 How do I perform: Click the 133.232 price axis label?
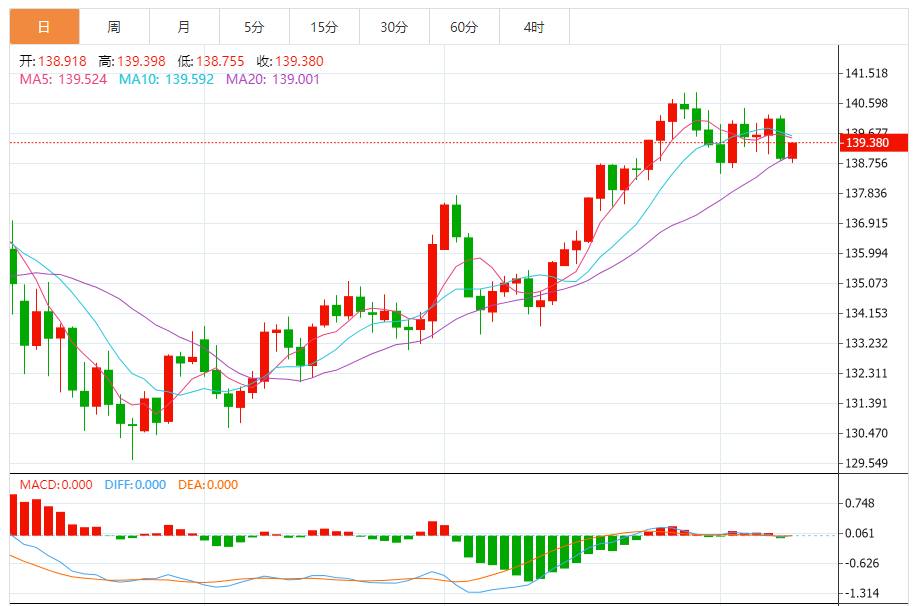pos(866,343)
